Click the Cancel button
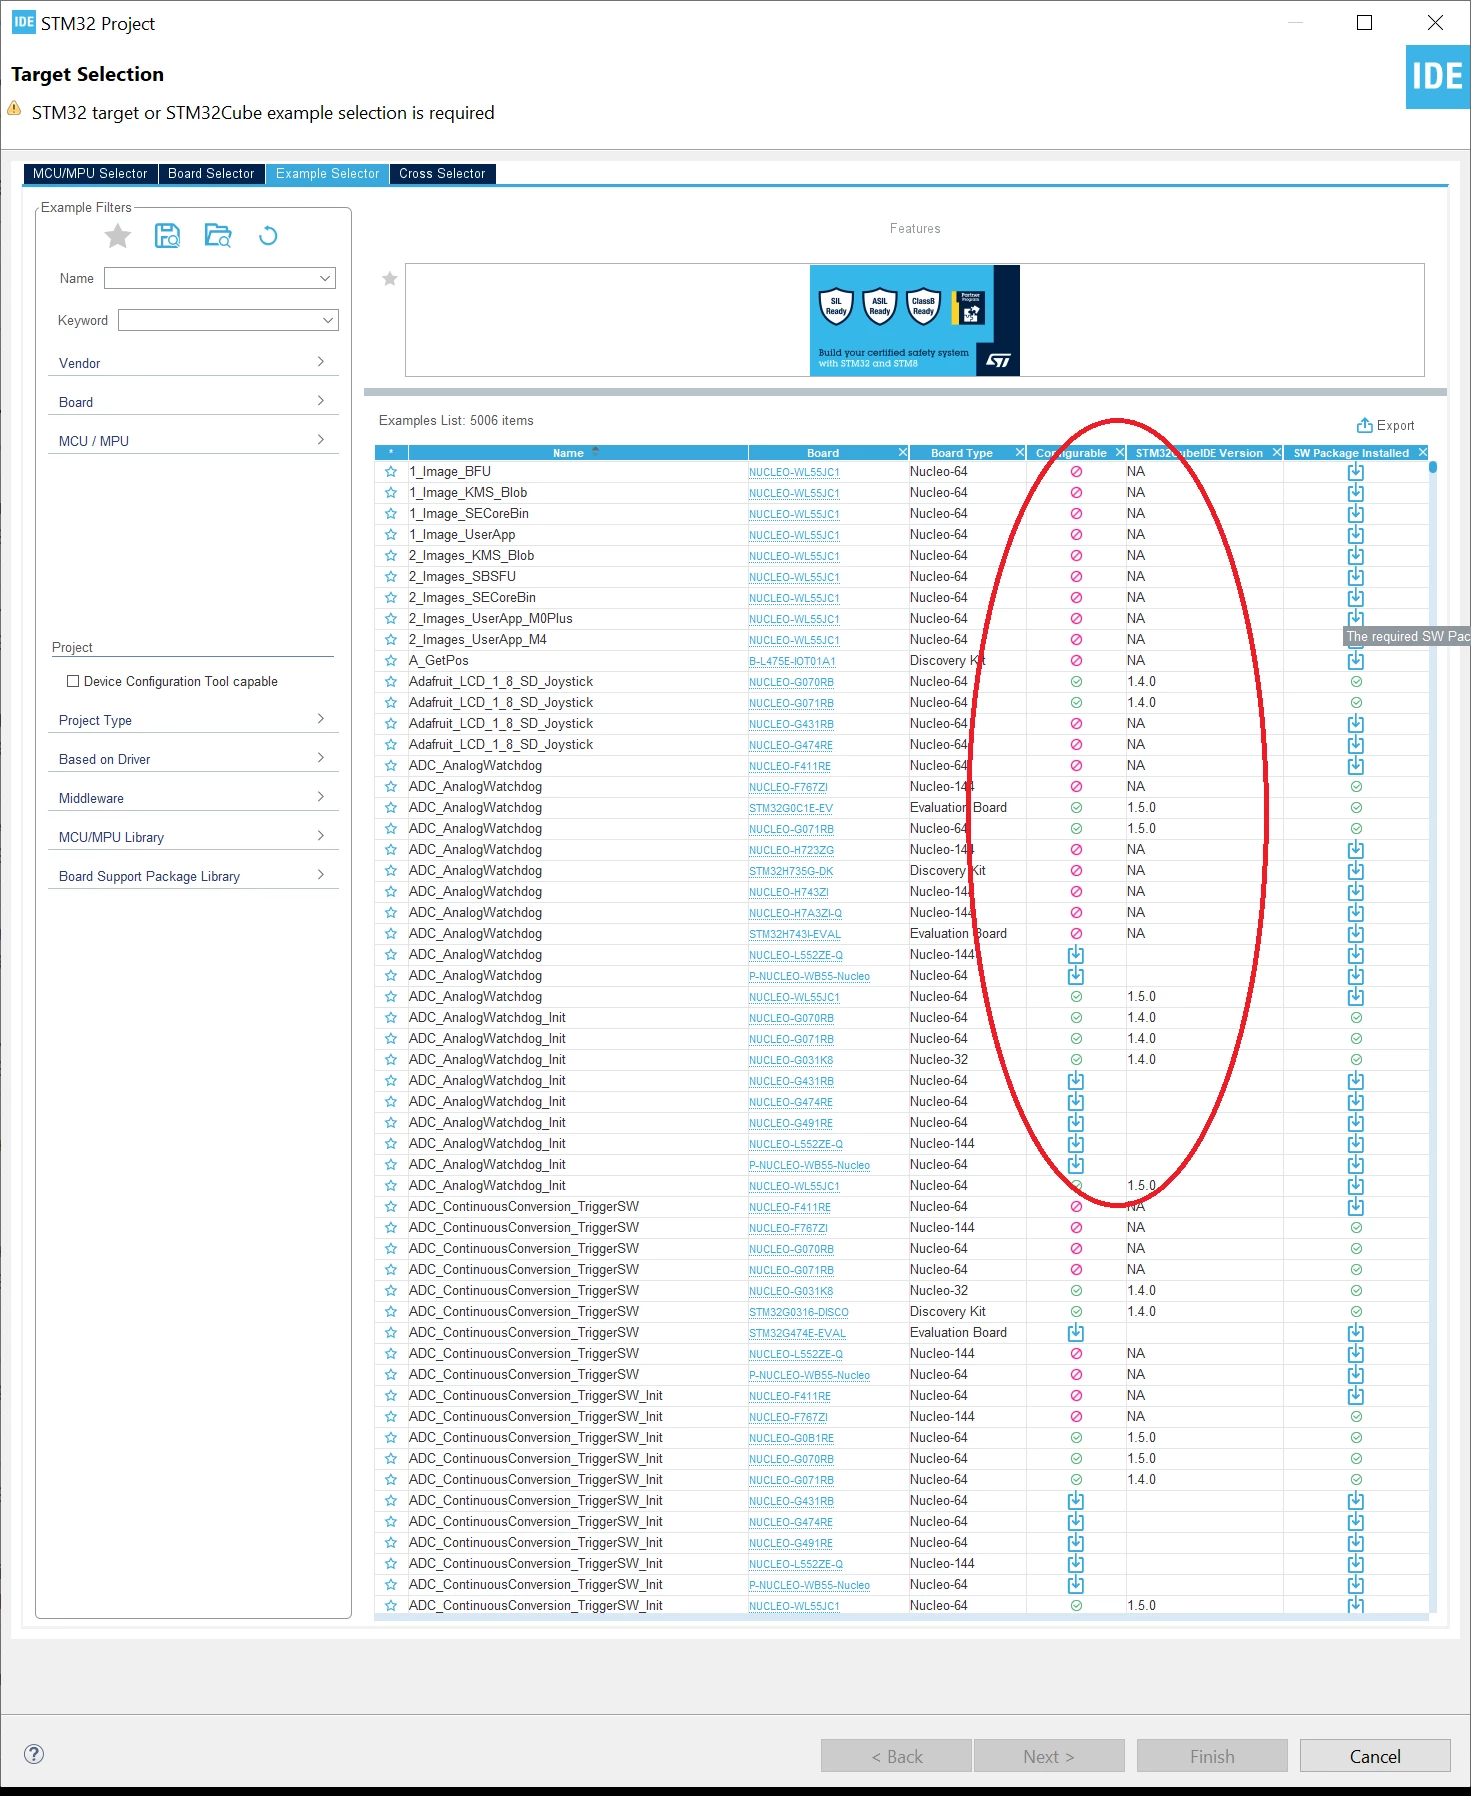Viewport: 1471px width, 1796px height. point(1375,1756)
